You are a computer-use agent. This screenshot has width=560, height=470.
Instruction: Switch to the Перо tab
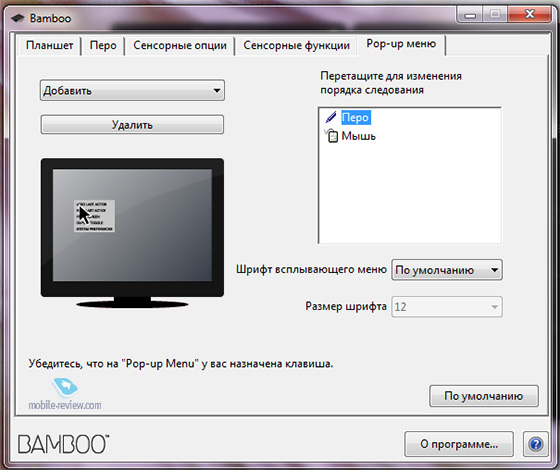pyautogui.click(x=103, y=46)
